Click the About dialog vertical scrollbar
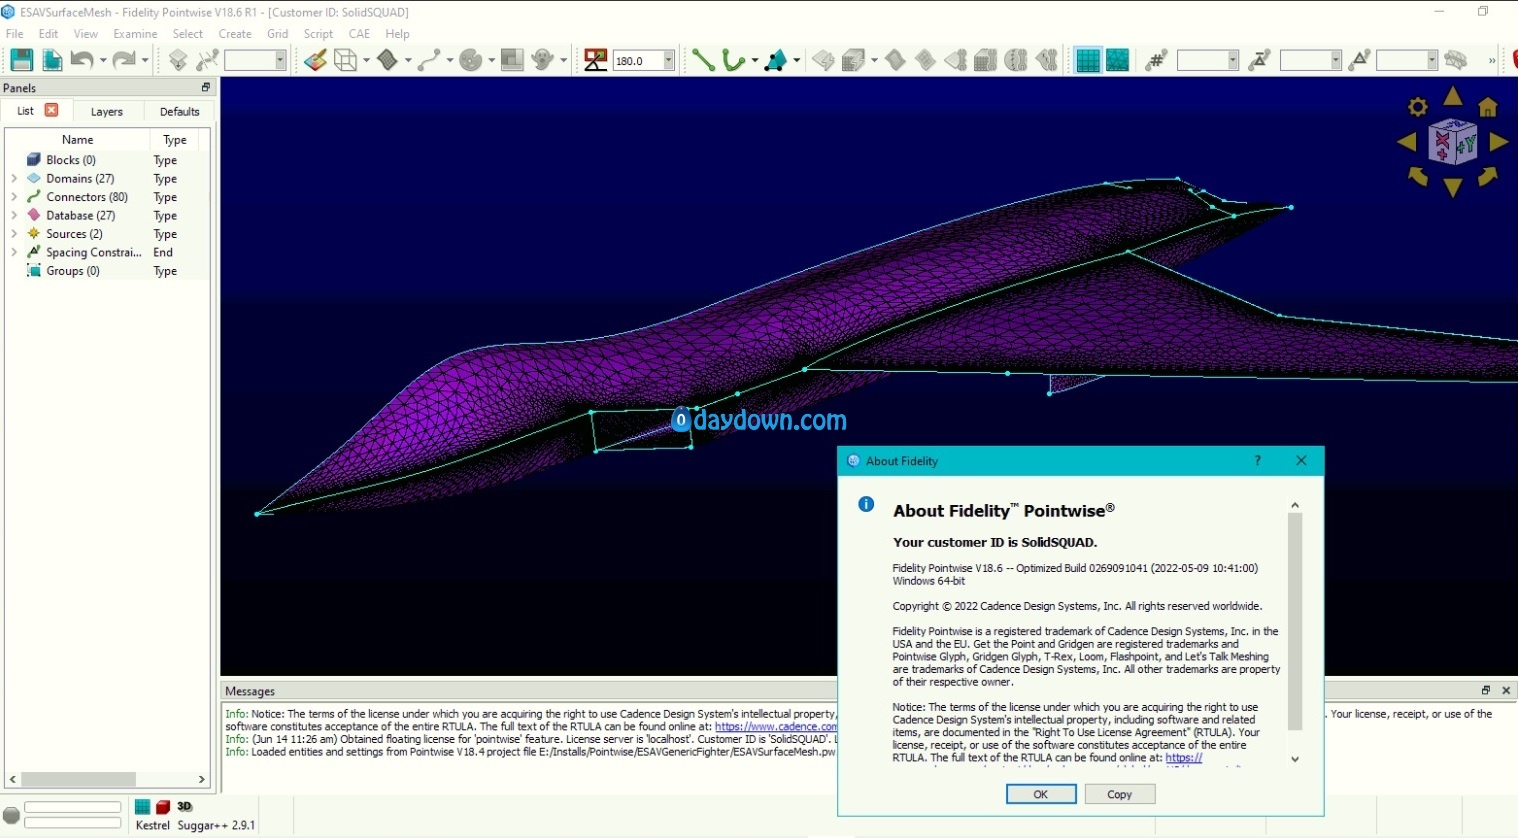Image resolution: width=1518 pixels, height=838 pixels. click(1295, 622)
